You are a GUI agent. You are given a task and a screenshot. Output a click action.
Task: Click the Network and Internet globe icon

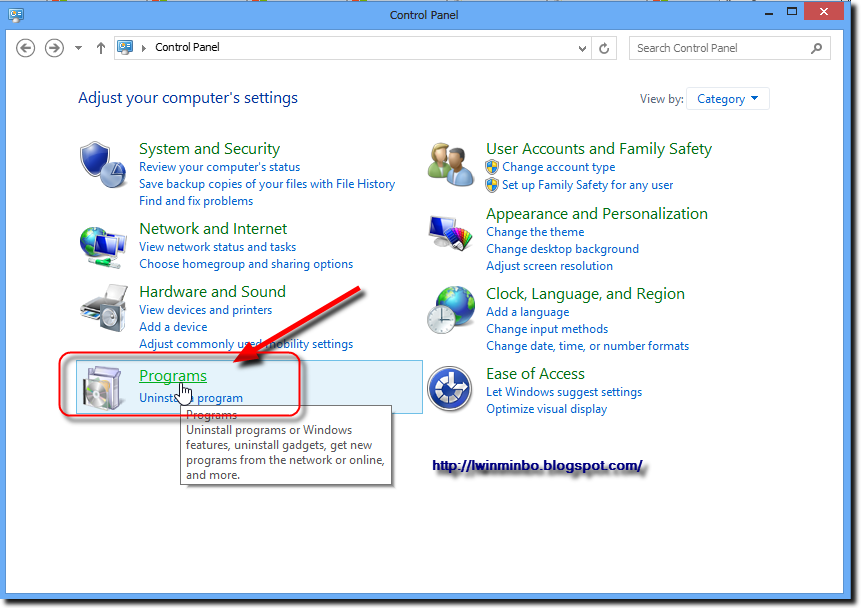tap(102, 247)
